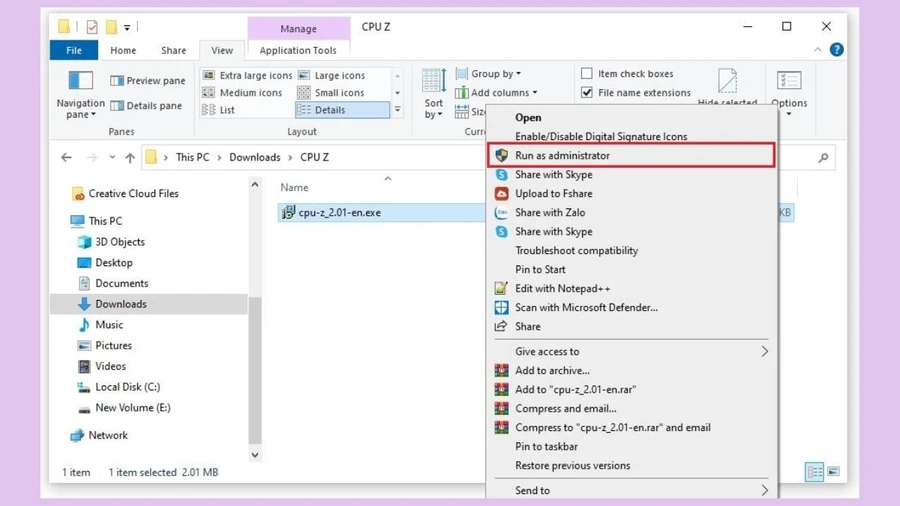Collapse the ribbon chevron
The height and width of the screenshot is (506, 900).
(x=817, y=50)
